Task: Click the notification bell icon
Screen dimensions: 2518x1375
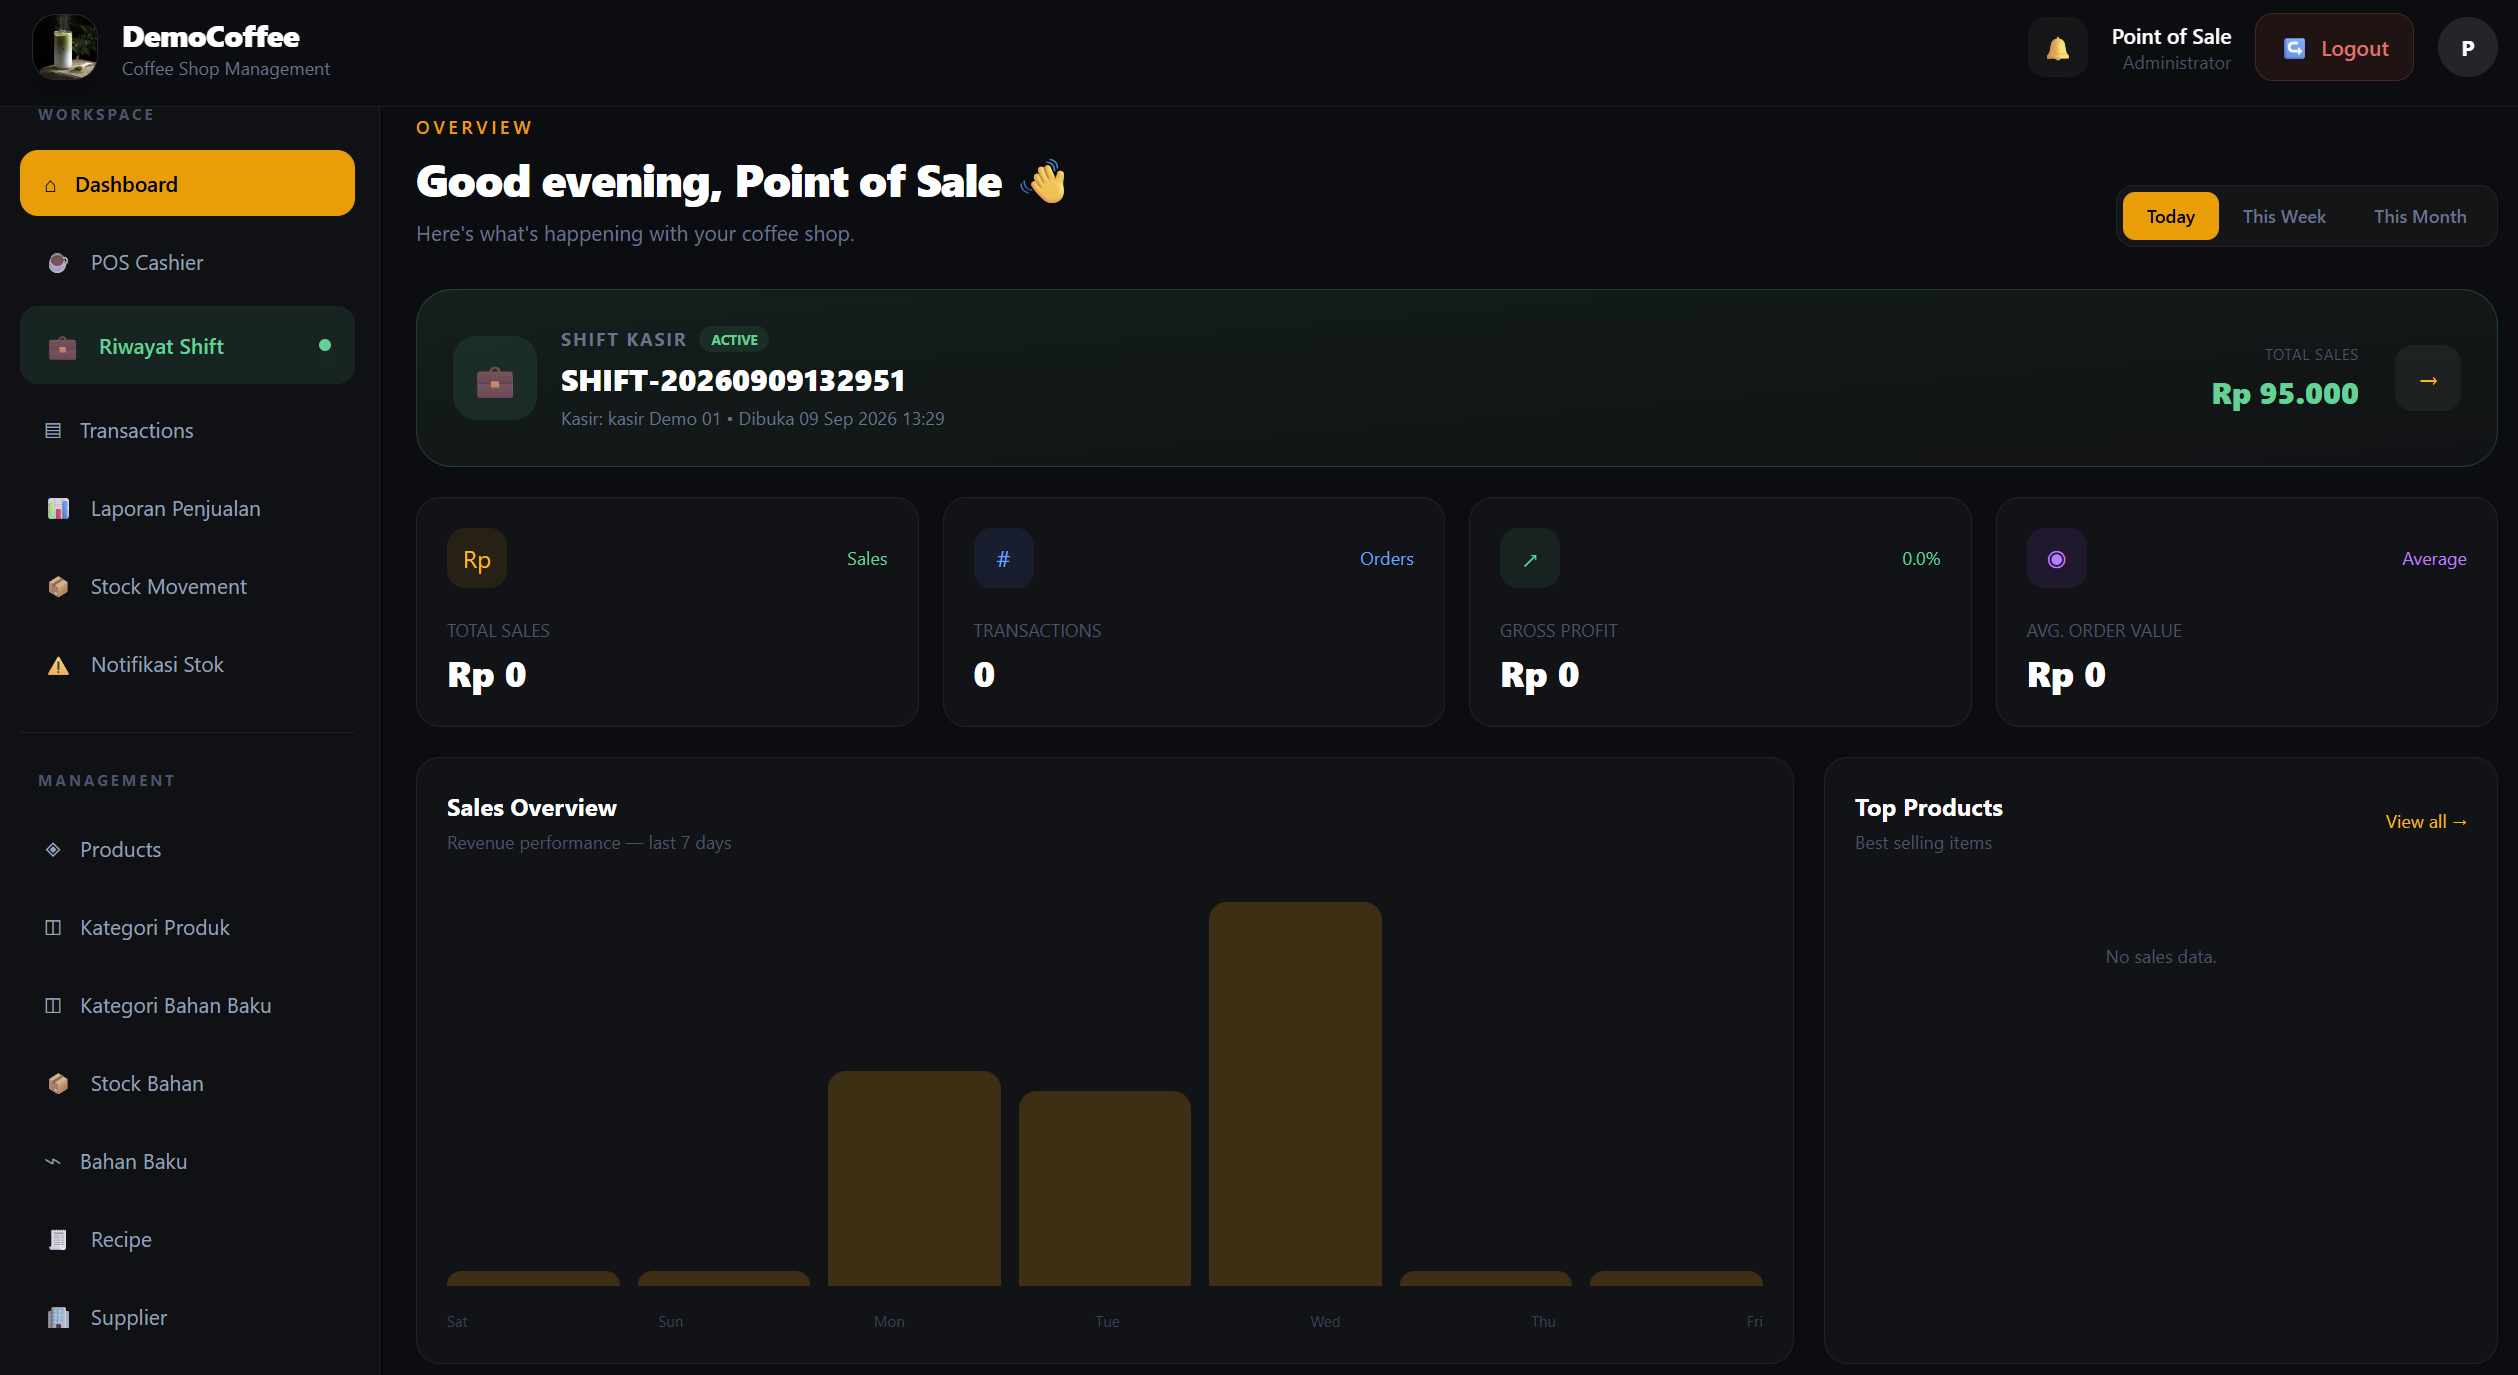Action: tap(2057, 47)
